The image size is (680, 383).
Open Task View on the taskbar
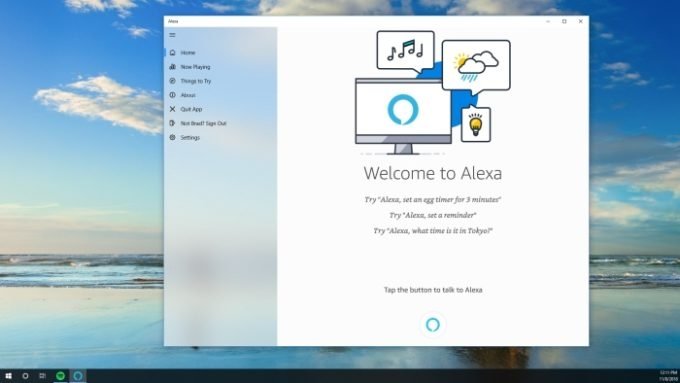pyautogui.click(x=42, y=376)
